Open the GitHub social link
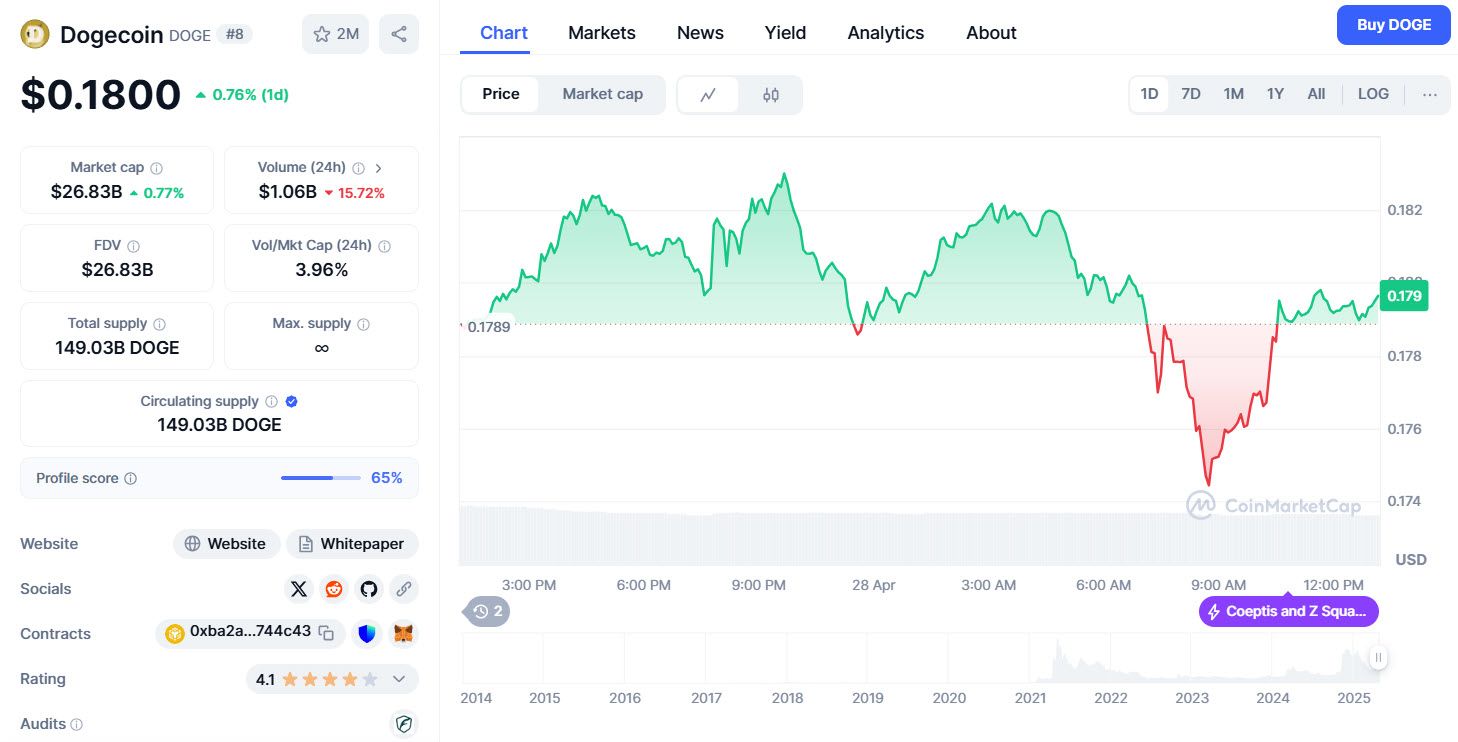 [x=369, y=589]
